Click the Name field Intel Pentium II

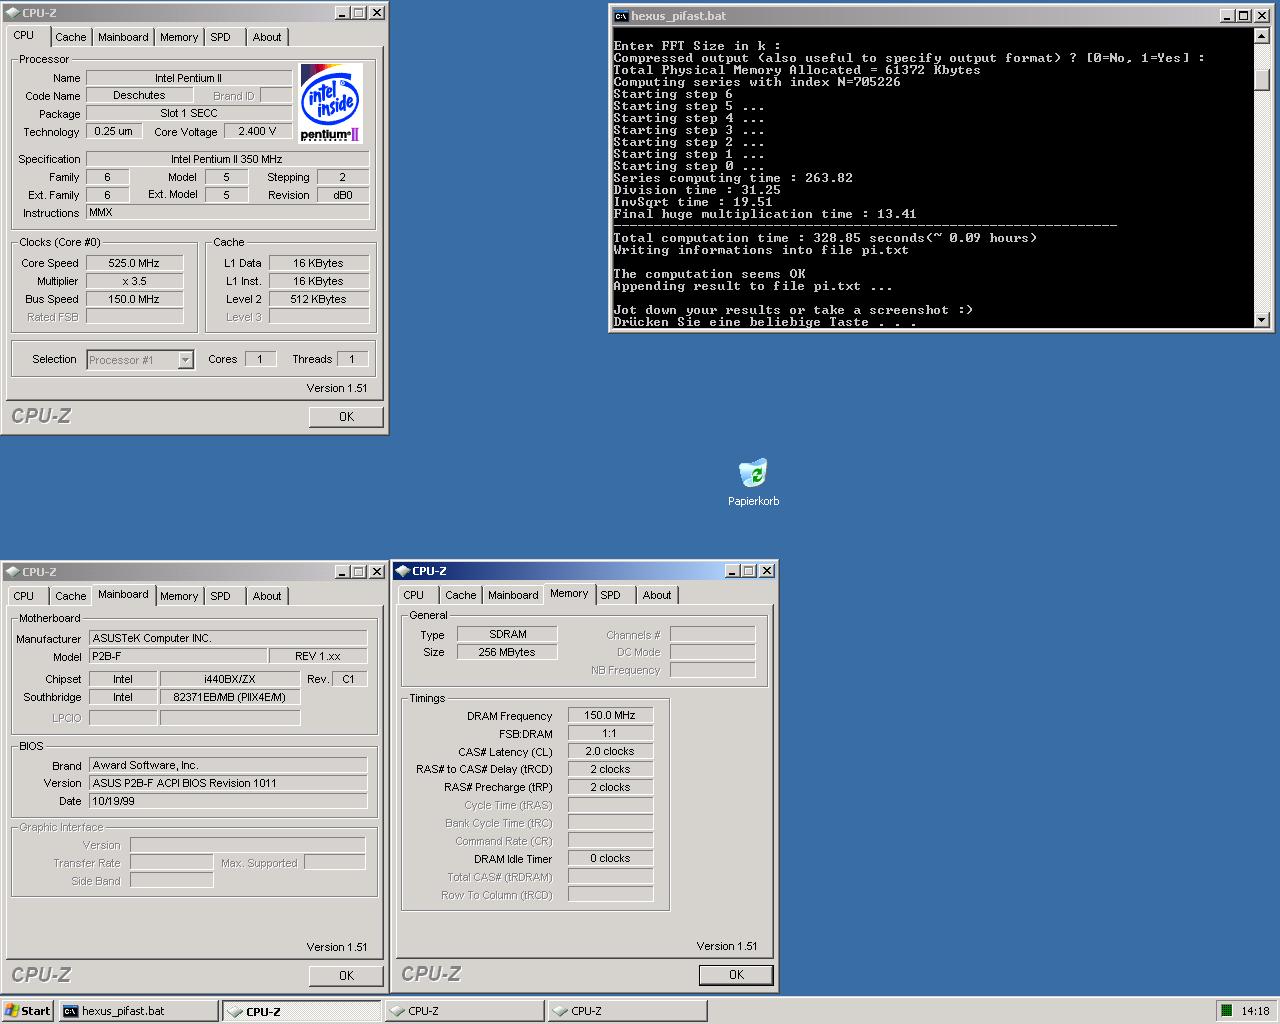tap(189, 78)
